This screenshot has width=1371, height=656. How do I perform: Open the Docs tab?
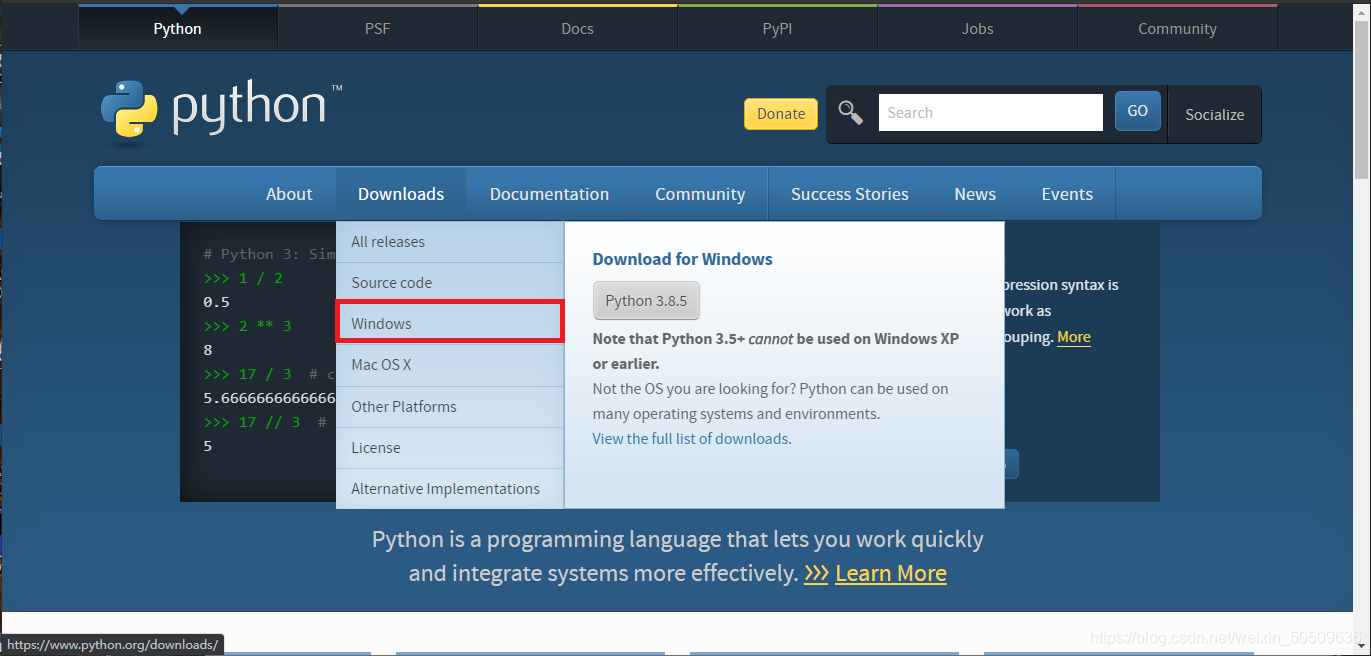coord(577,27)
